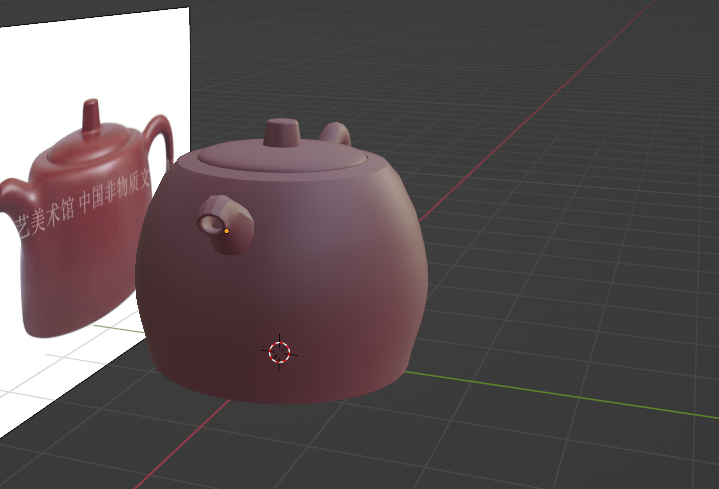719x489 pixels.
Task: Click the red-white 3D cursor
Action: pyautogui.click(x=280, y=352)
